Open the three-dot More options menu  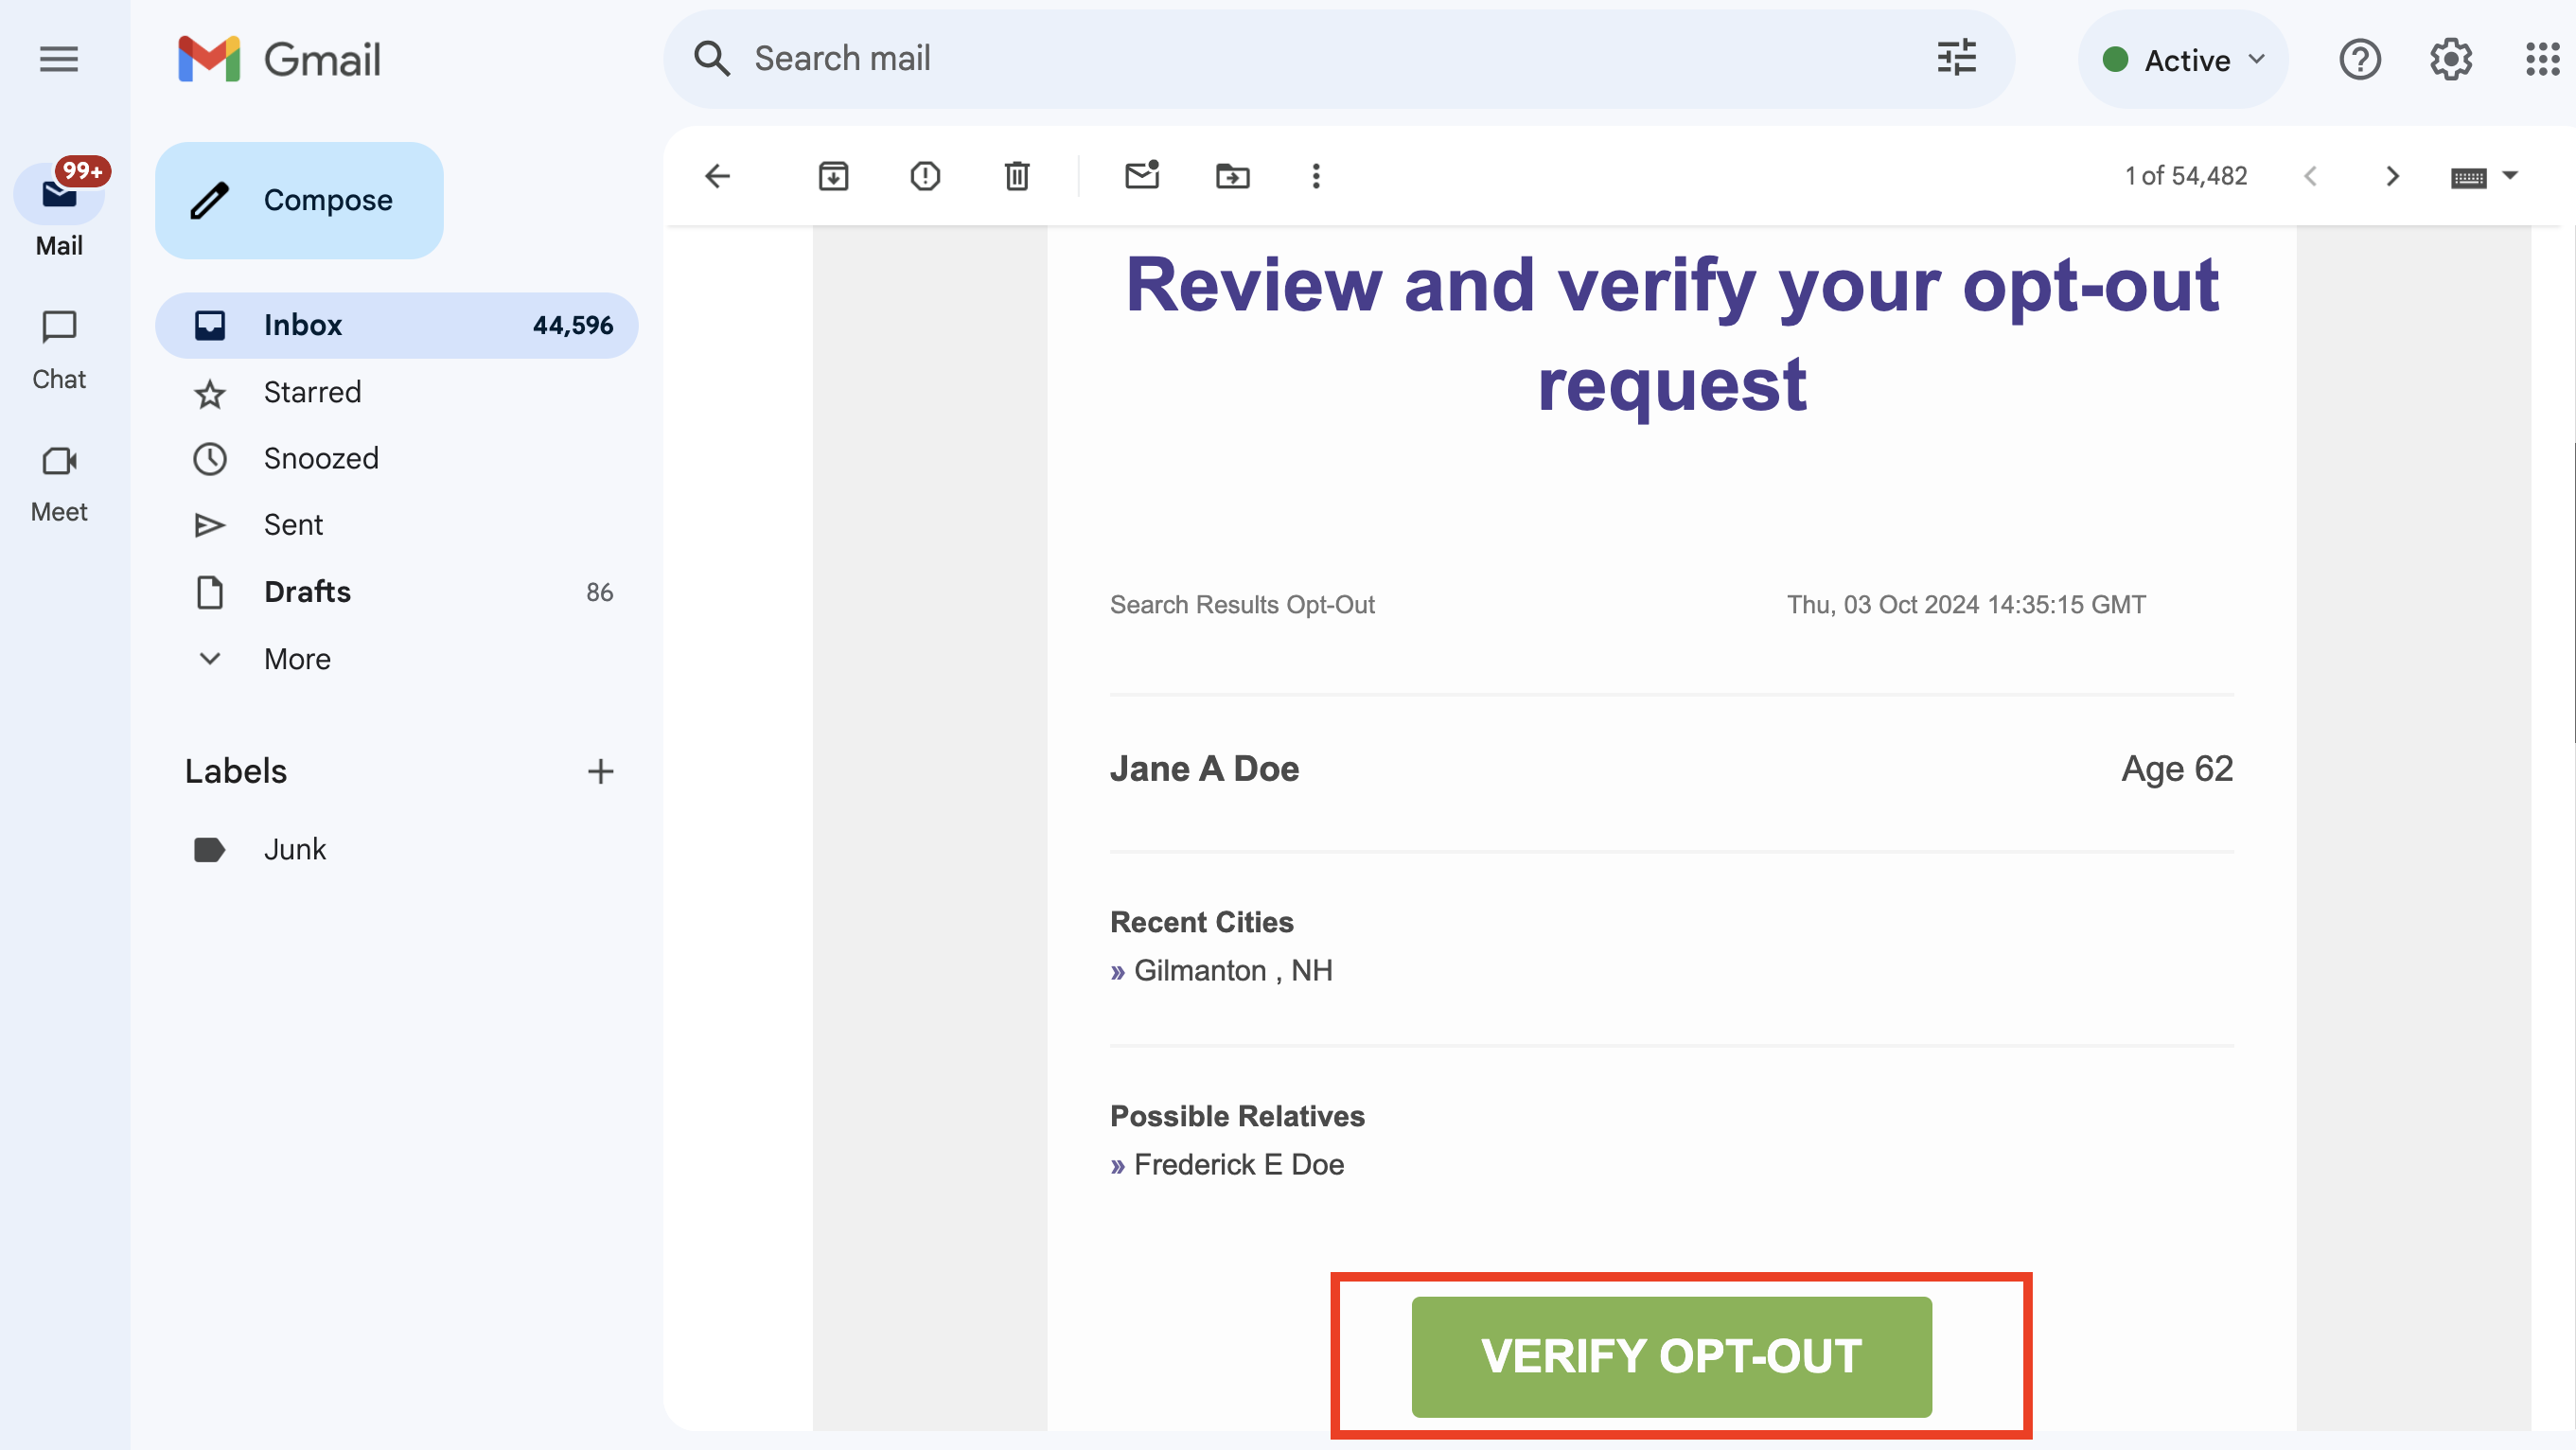1316,176
